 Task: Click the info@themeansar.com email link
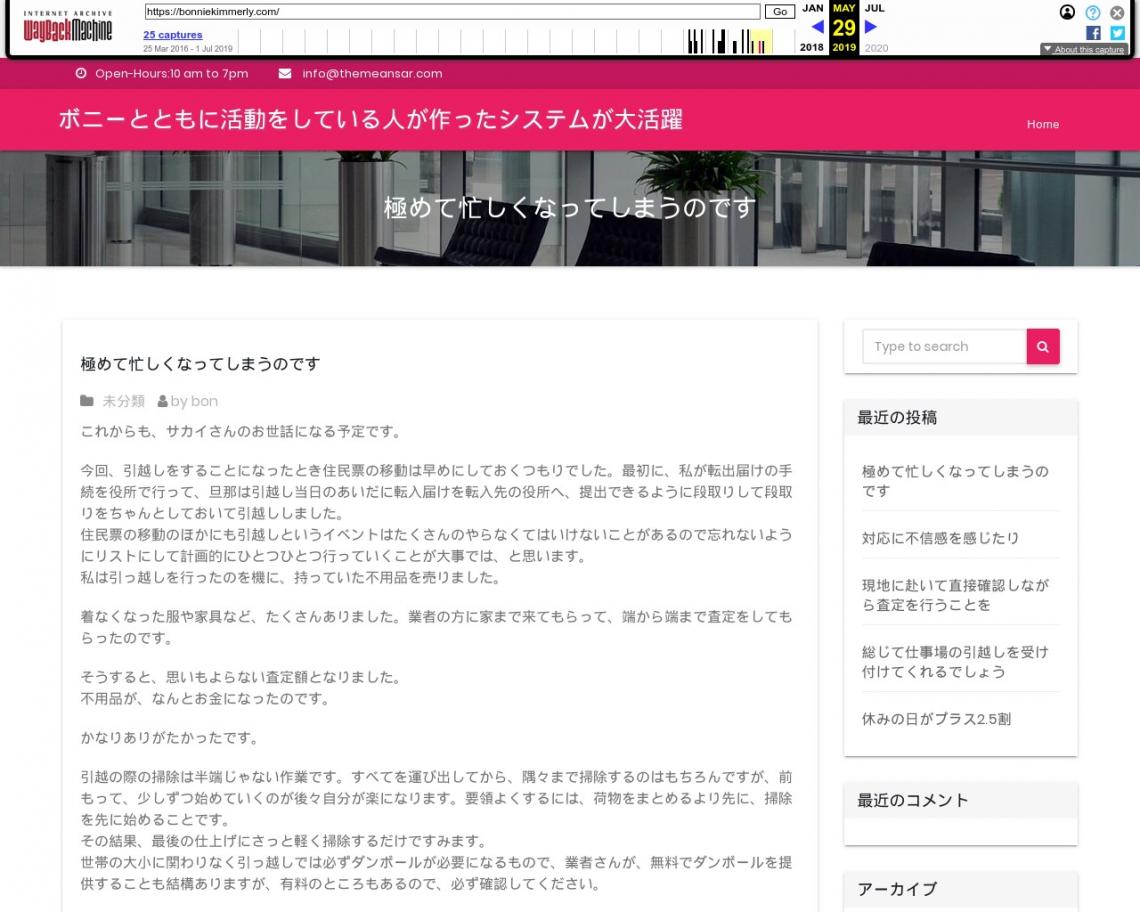pos(372,73)
